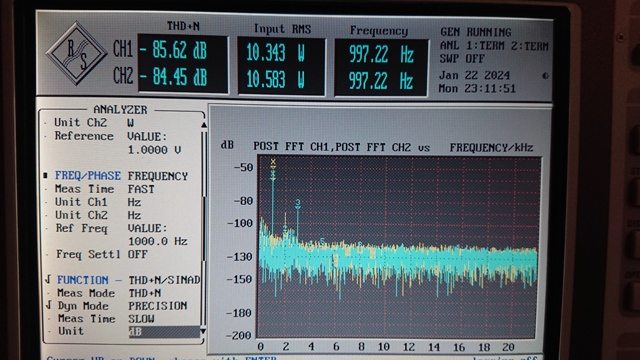Toggle the Meas Time FAST option
This screenshot has width=640, height=360.
tap(141, 189)
